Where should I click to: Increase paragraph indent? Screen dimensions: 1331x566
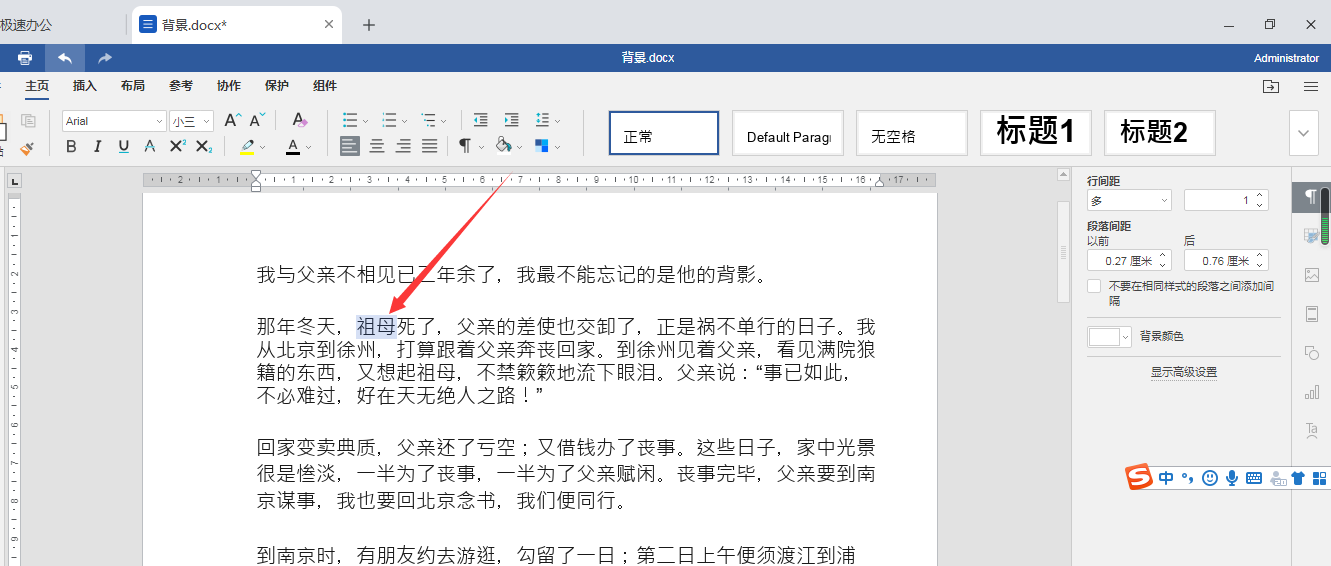[x=511, y=120]
